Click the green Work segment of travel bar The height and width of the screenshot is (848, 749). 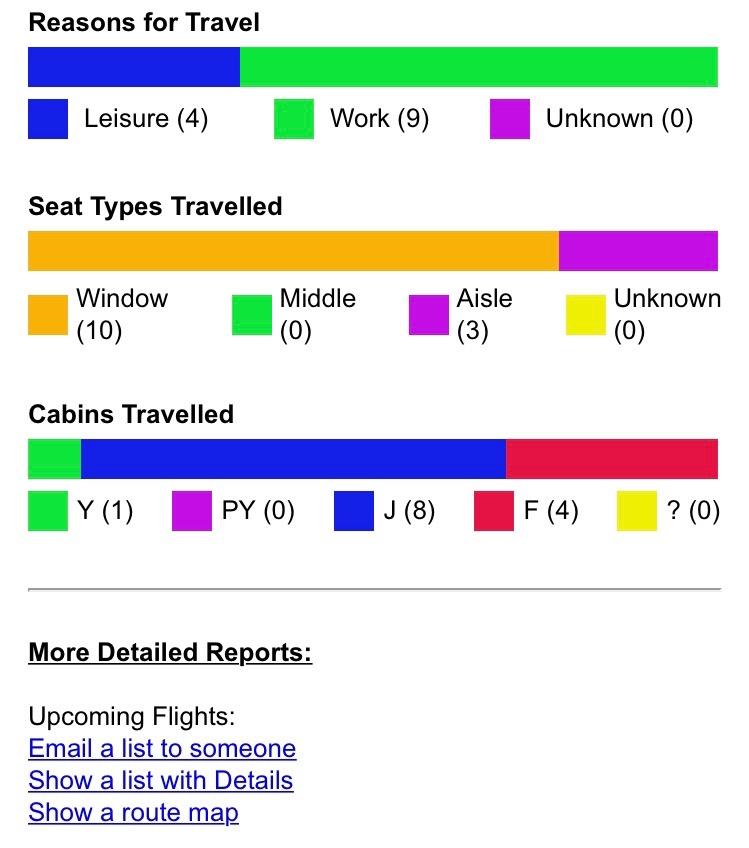[479, 67]
